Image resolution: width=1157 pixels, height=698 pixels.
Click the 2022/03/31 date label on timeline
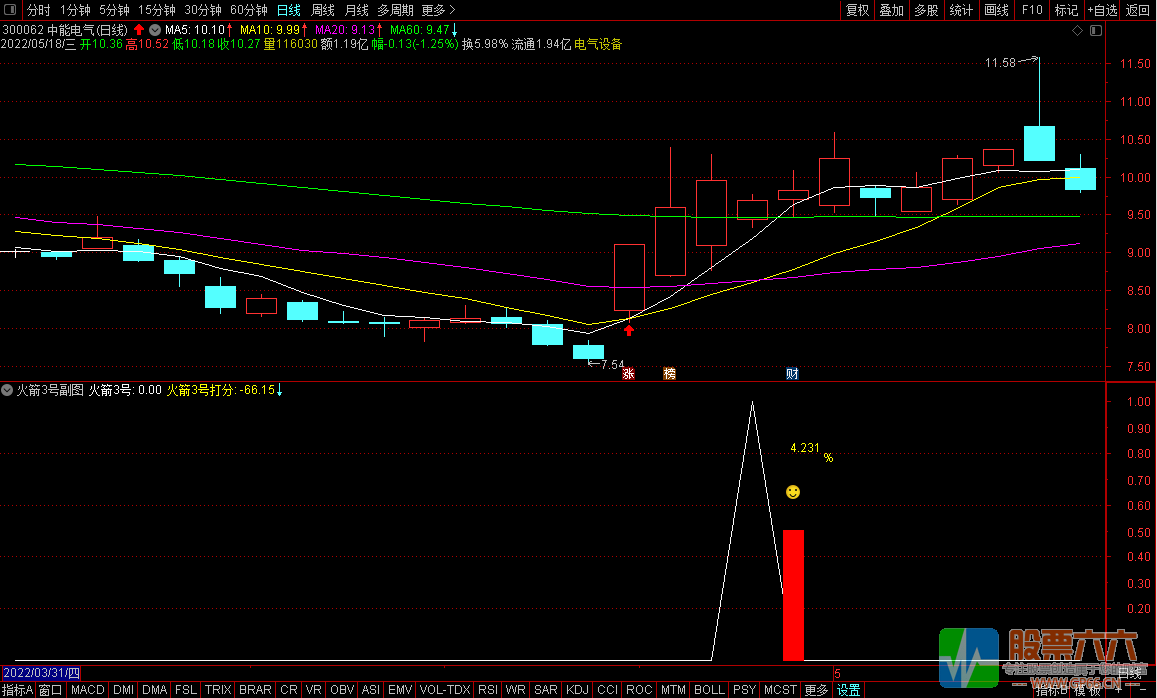pyautogui.click(x=46, y=673)
